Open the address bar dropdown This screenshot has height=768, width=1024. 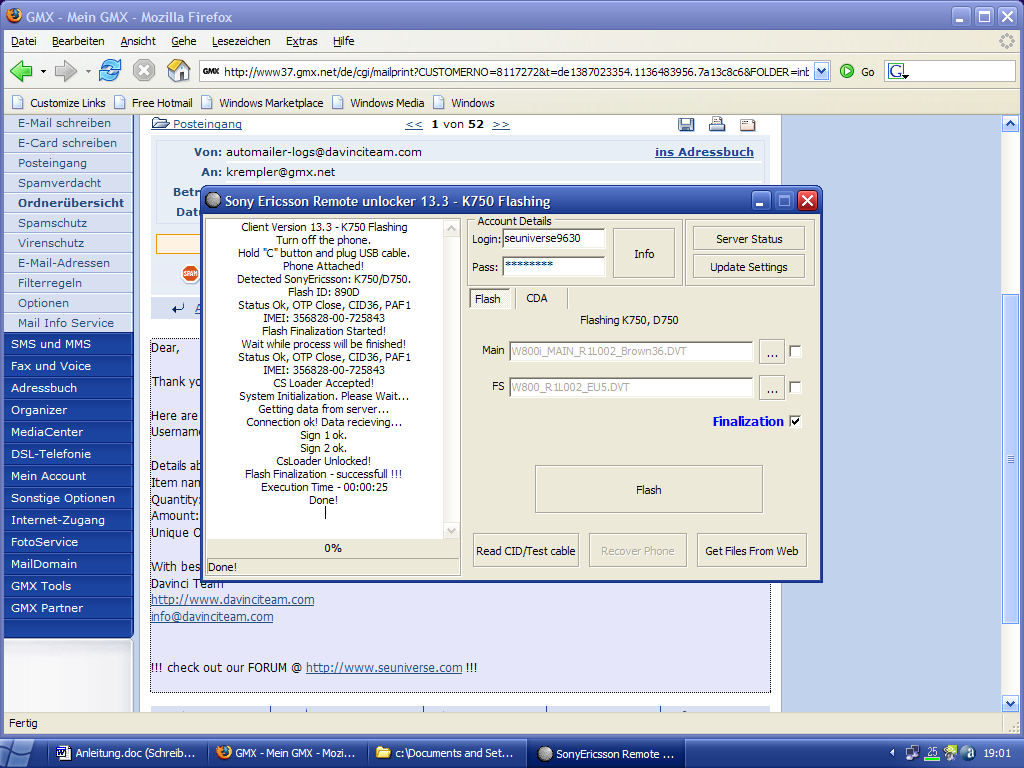click(x=822, y=71)
